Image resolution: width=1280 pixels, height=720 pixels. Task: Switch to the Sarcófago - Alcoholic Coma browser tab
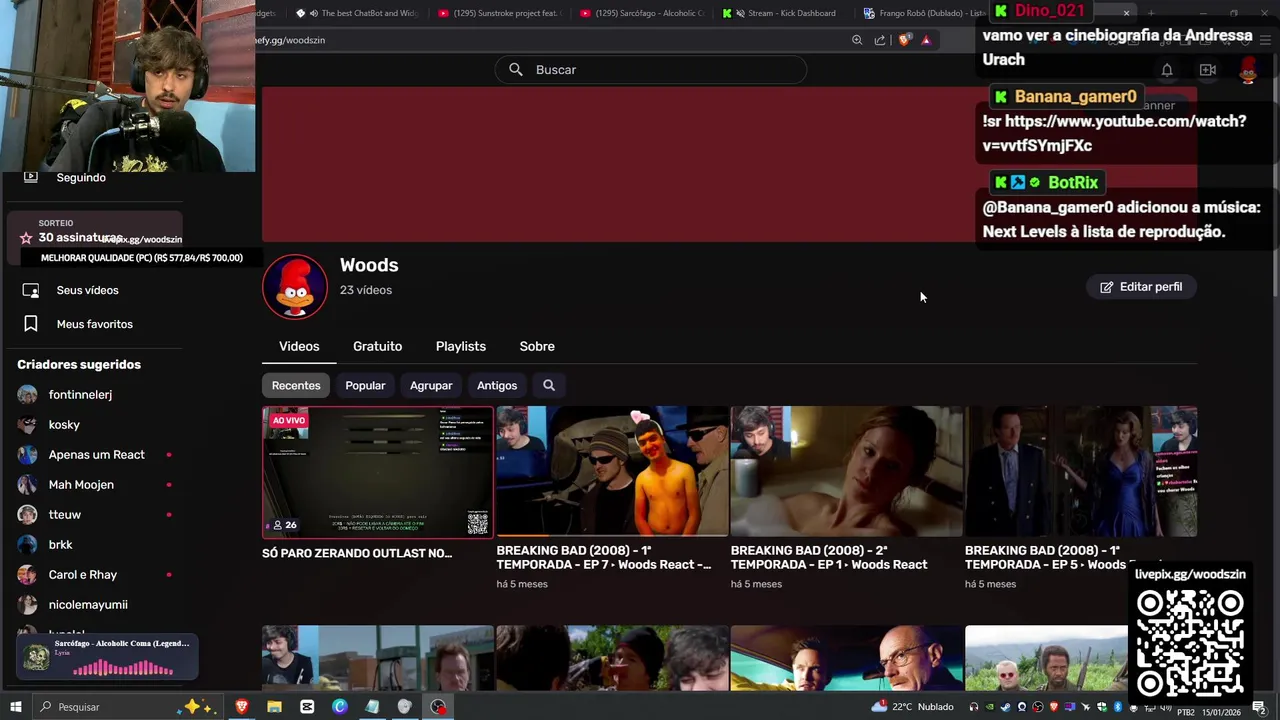(642, 13)
